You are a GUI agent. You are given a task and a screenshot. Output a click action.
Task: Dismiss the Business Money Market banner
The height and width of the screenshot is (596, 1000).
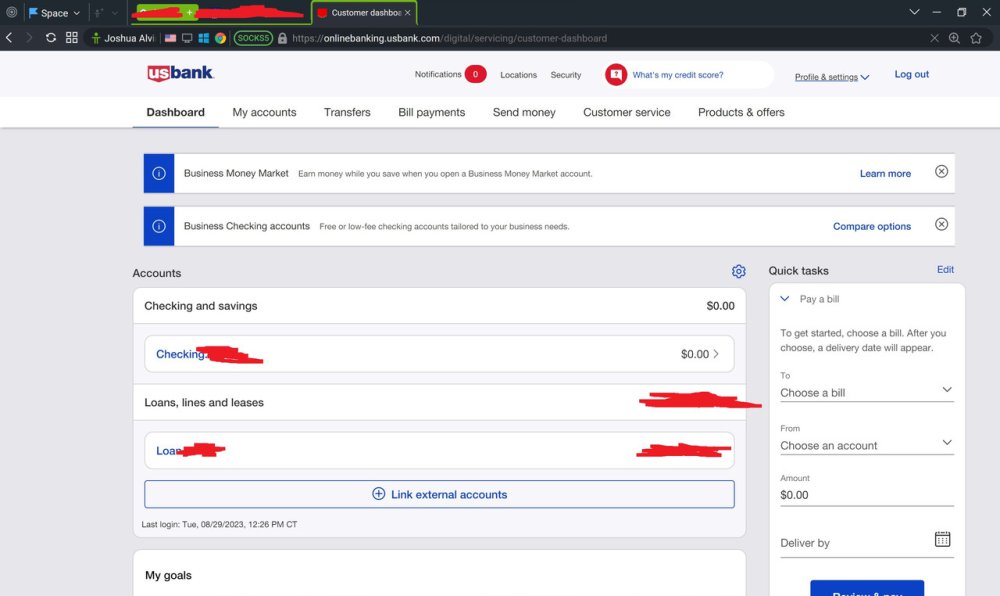[941, 171]
